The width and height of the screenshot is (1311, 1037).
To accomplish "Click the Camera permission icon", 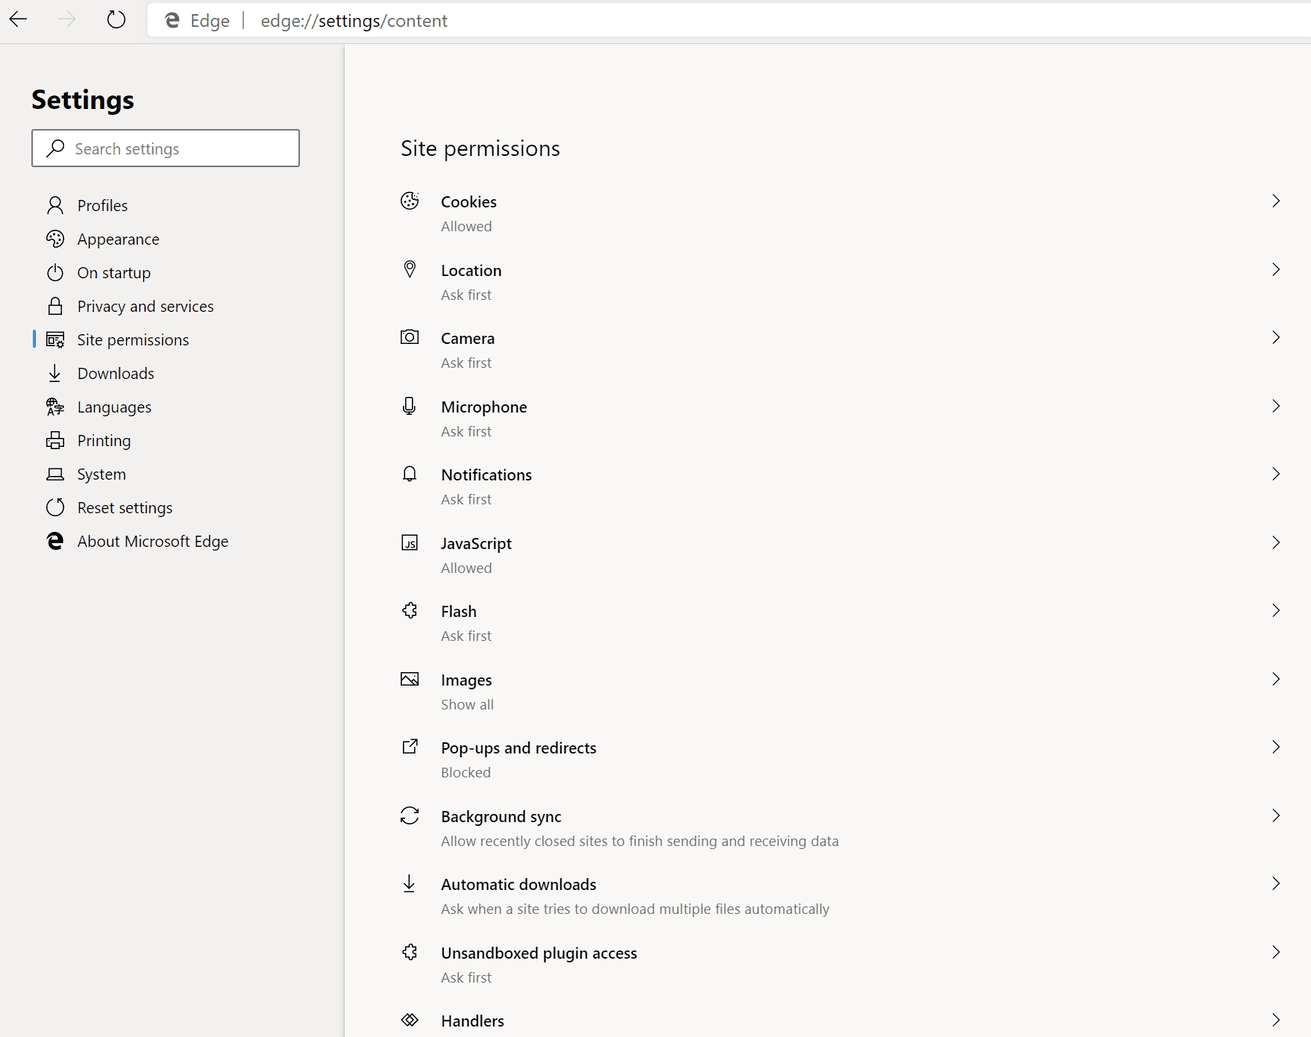I will click(409, 337).
